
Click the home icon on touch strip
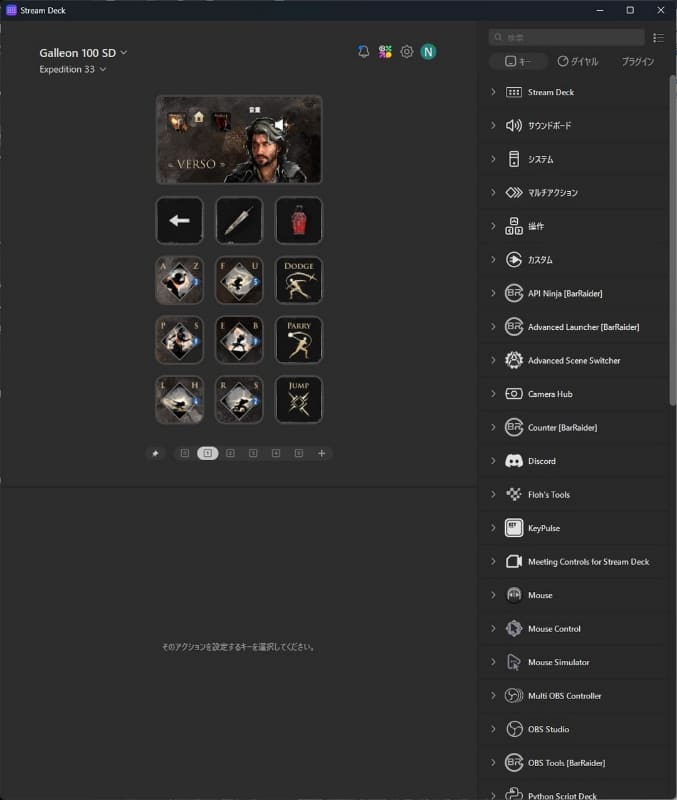point(198,117)
